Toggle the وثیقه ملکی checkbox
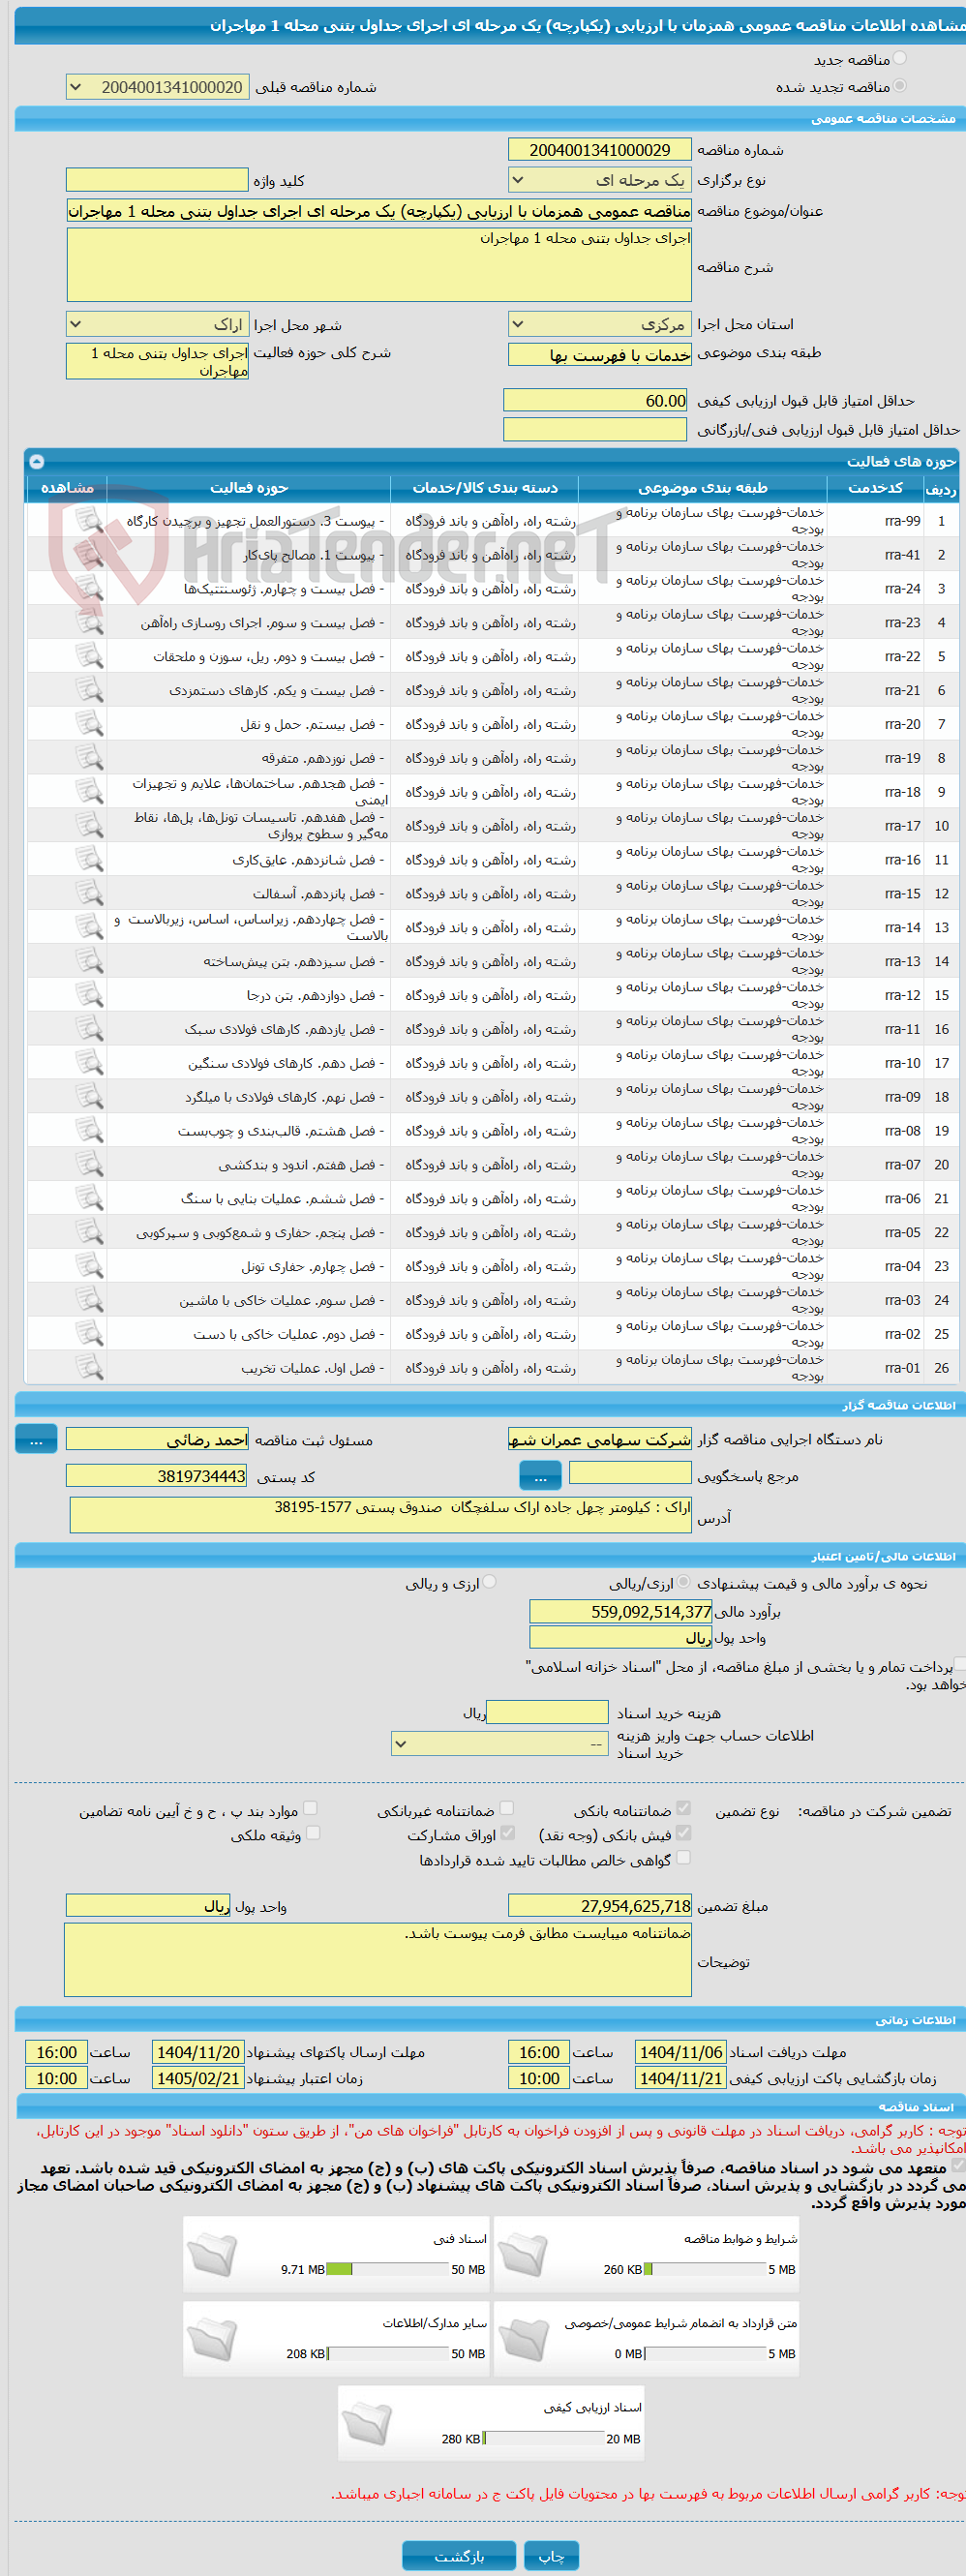The height and width of the screenshot is (2576, 966). pyautogui.click(x=313, y=1833)
